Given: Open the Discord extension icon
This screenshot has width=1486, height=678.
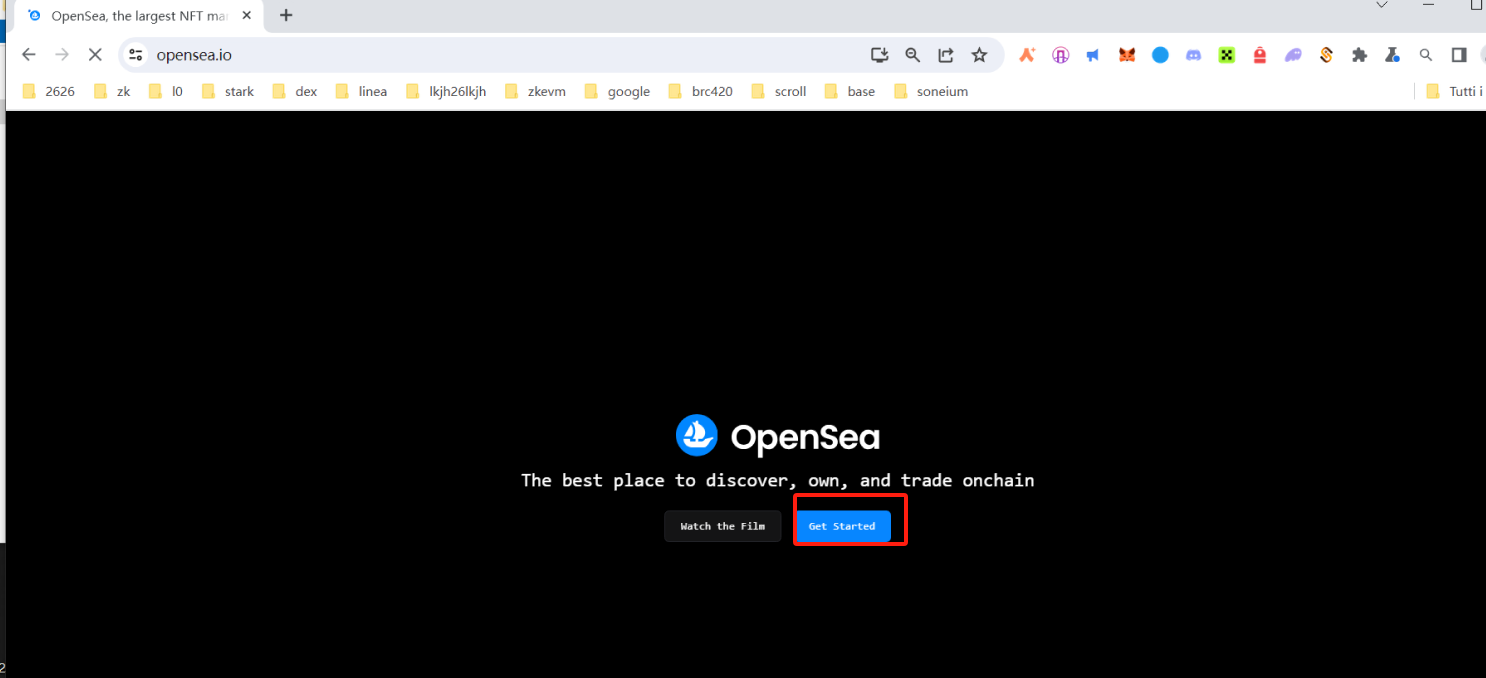Looking at the screenshot, I should coord(1193,55).
